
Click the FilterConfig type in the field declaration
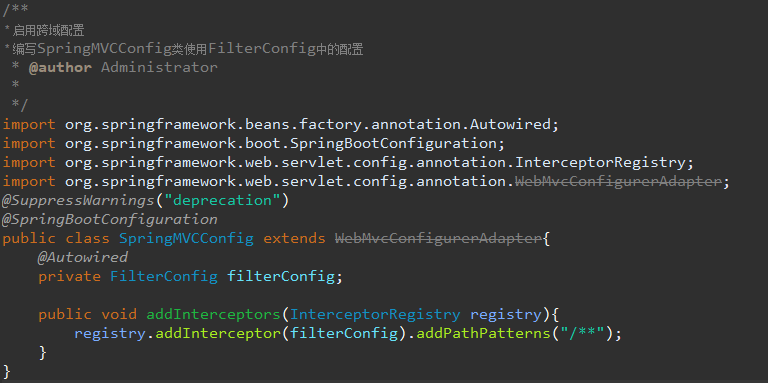click(x=164, y=277)
